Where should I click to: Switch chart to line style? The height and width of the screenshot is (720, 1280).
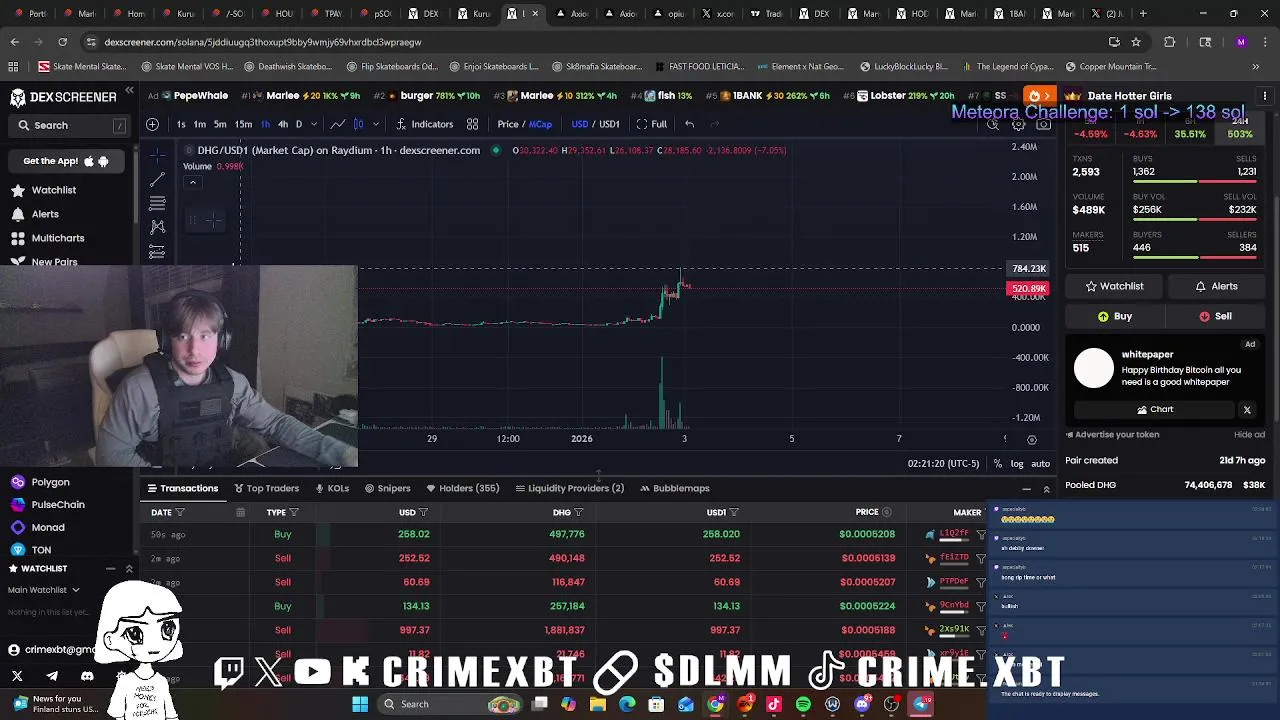click(x=338, y=124)
